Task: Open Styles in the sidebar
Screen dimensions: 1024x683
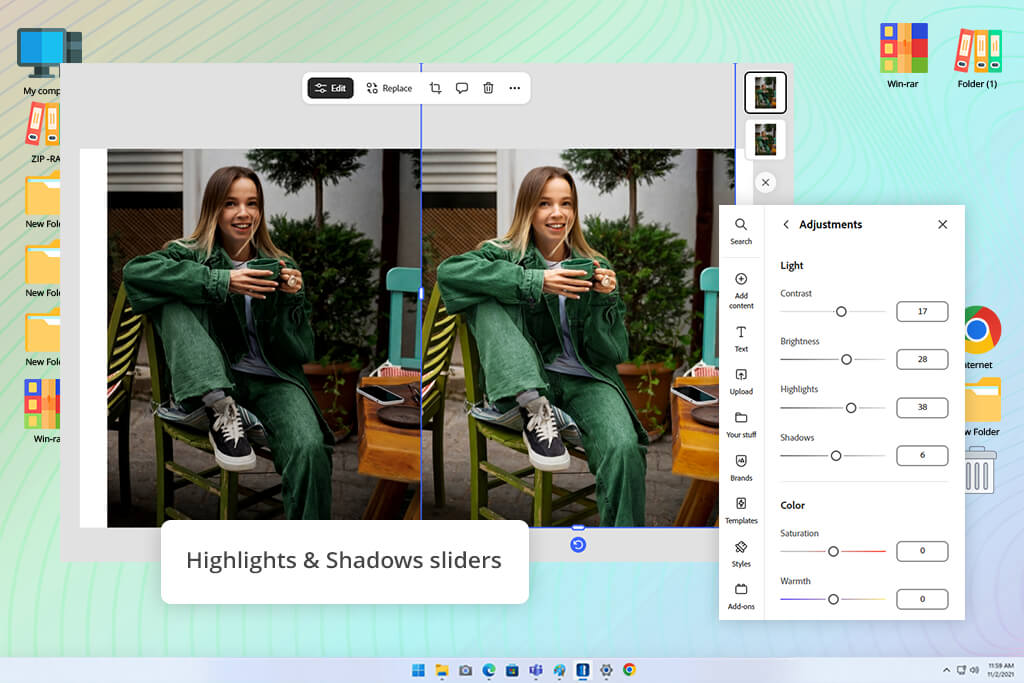Action: 741,554
